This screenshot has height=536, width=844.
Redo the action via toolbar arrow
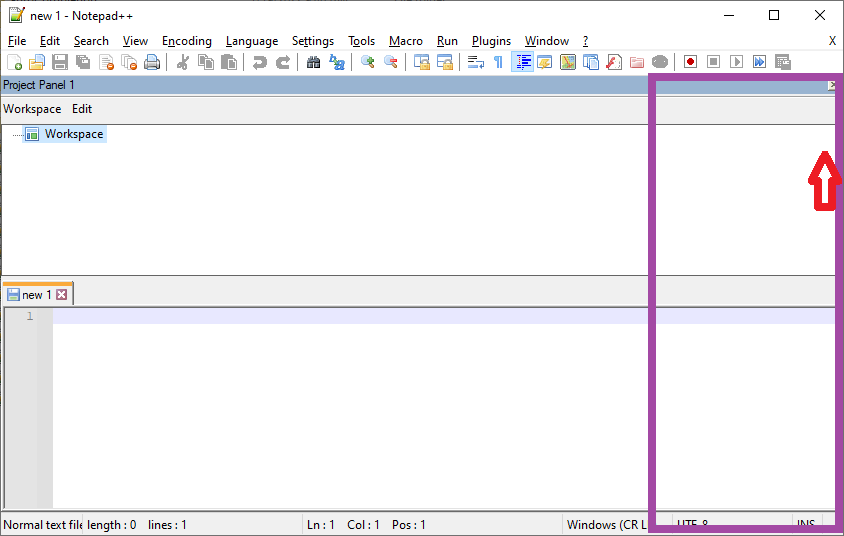point(283,62)
